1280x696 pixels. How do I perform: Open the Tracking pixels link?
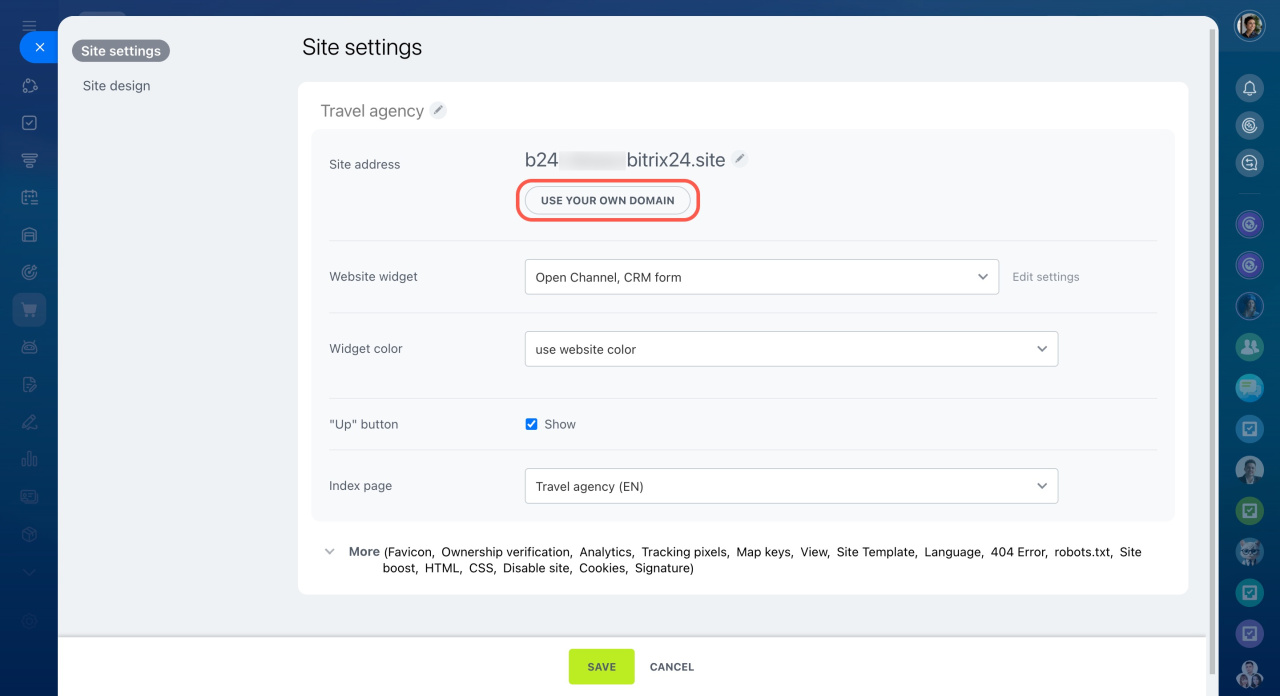tap(684, 552)
